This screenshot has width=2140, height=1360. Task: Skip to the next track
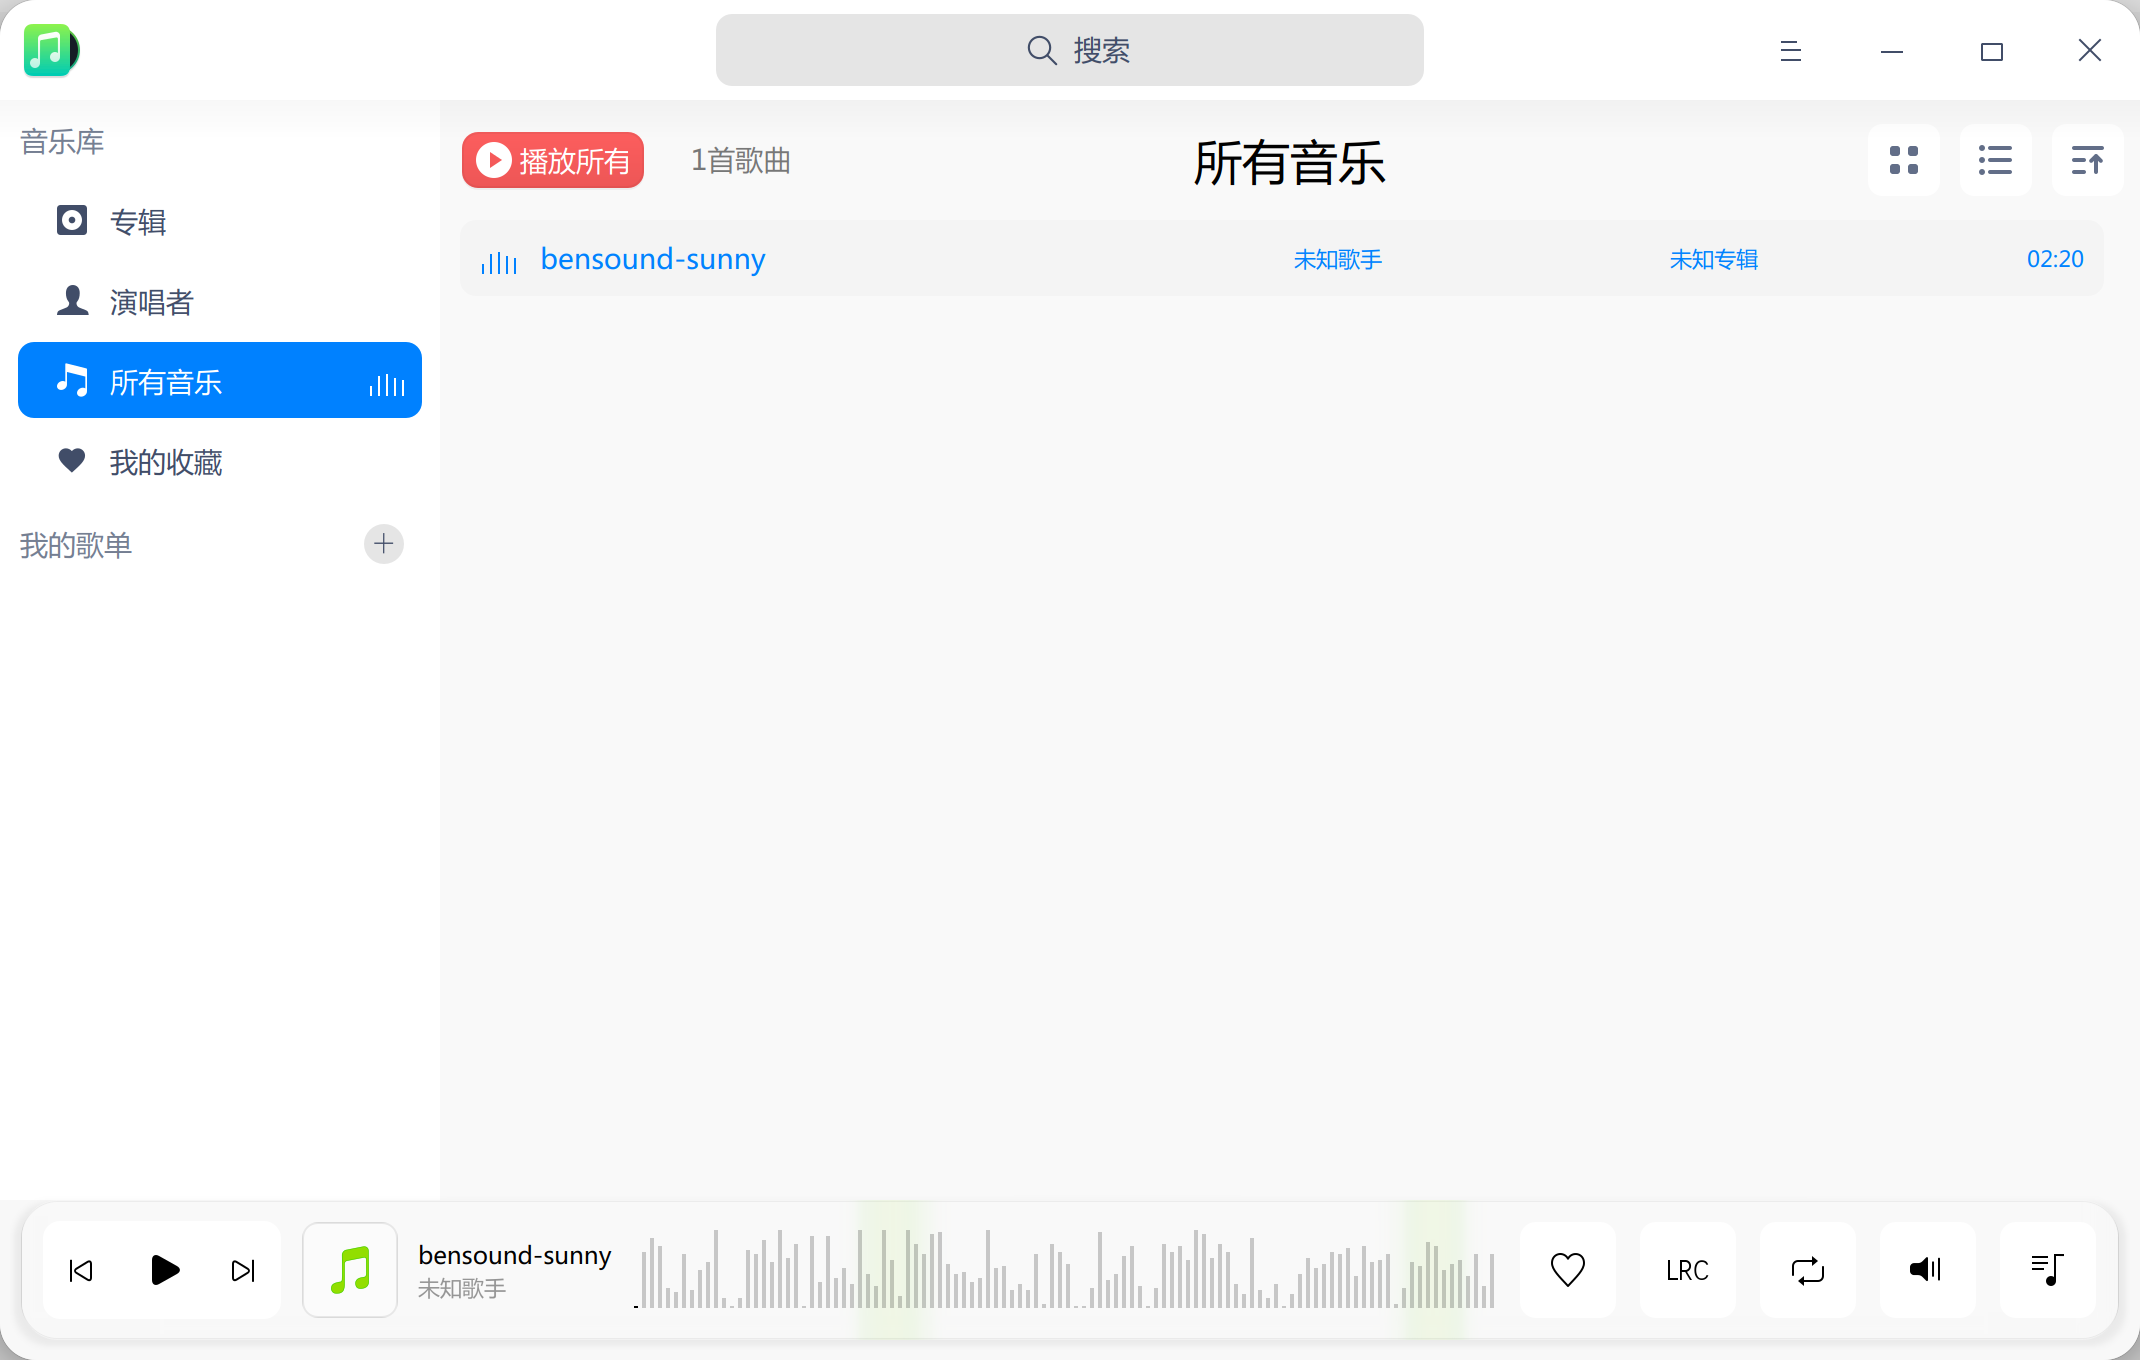243,1270
